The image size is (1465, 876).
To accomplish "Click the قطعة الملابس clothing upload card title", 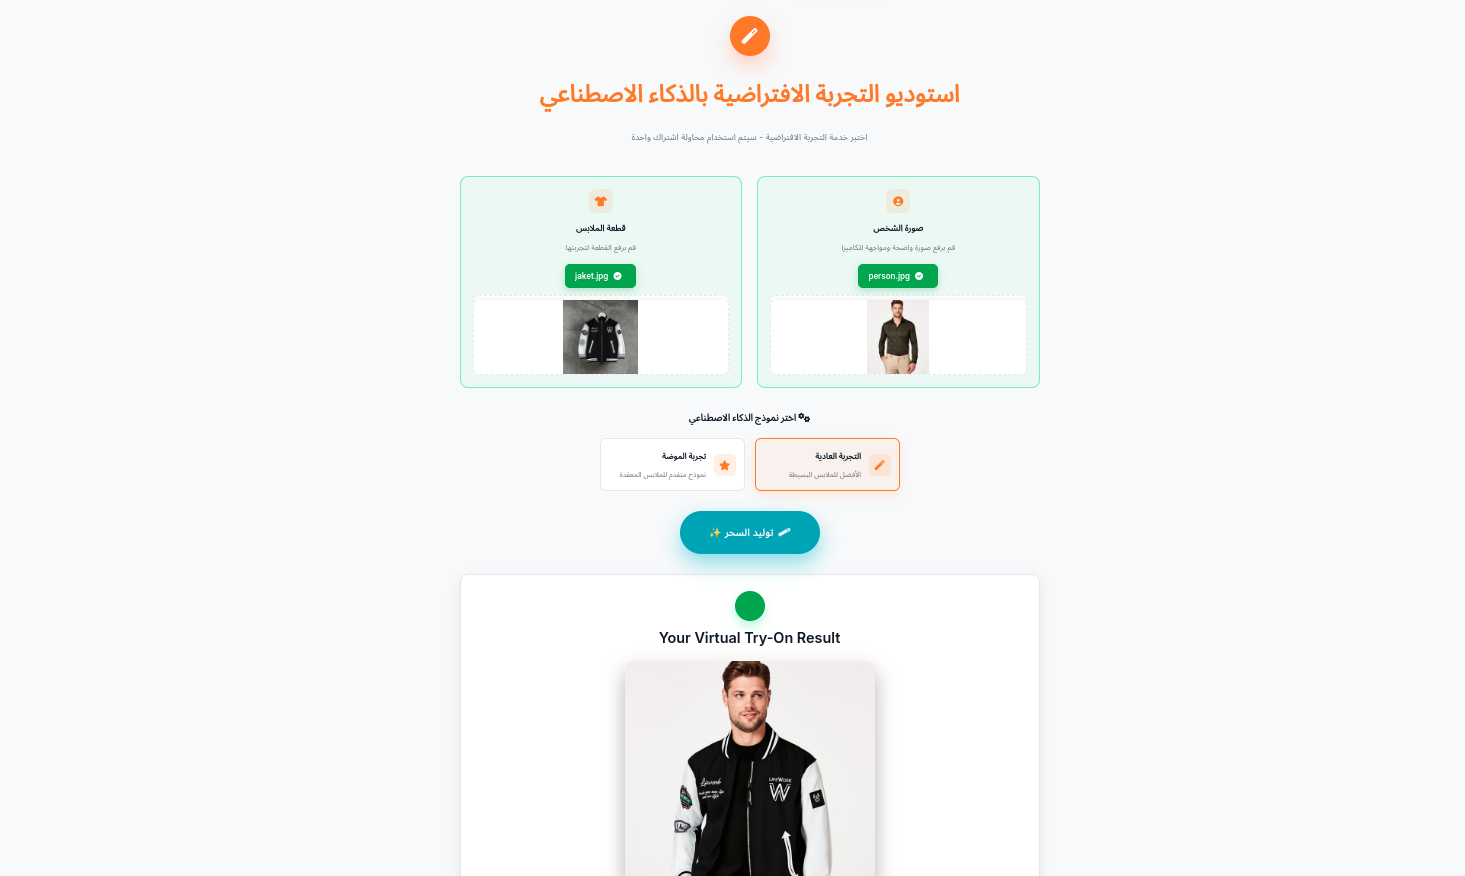I will [x=600, y=228].
